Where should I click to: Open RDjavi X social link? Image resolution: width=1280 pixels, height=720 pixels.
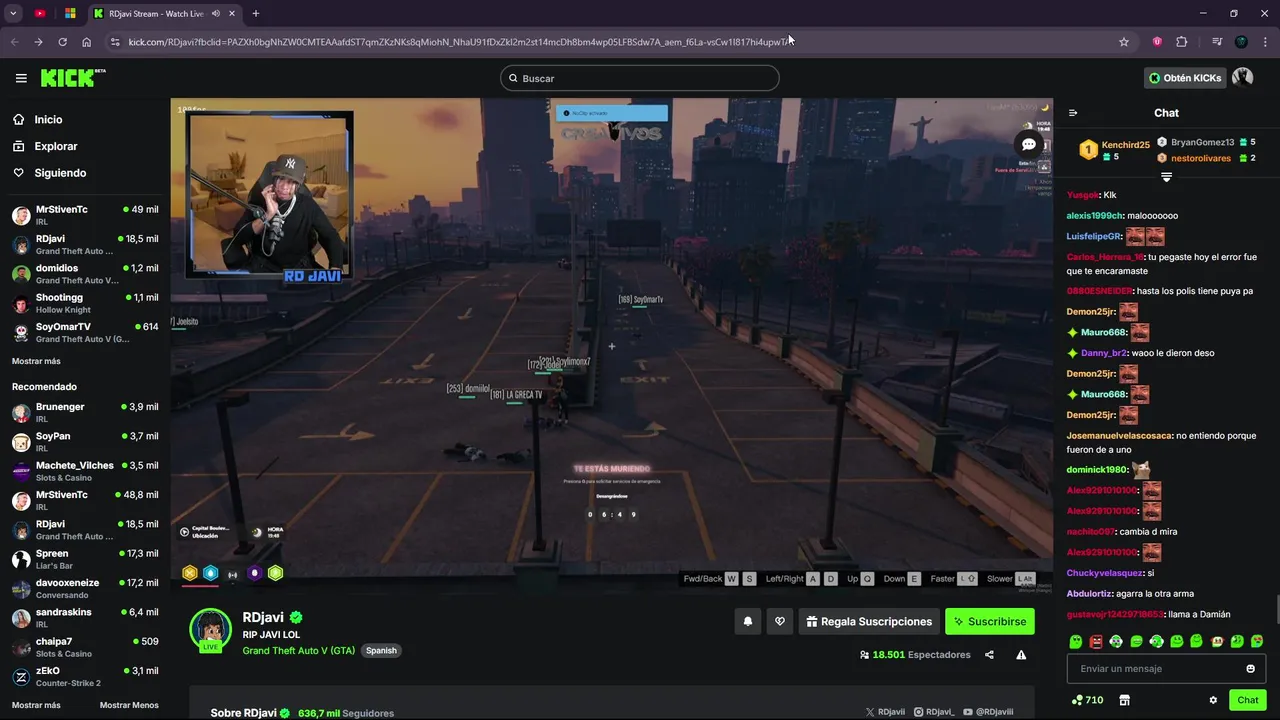click(x=885, y=712)
